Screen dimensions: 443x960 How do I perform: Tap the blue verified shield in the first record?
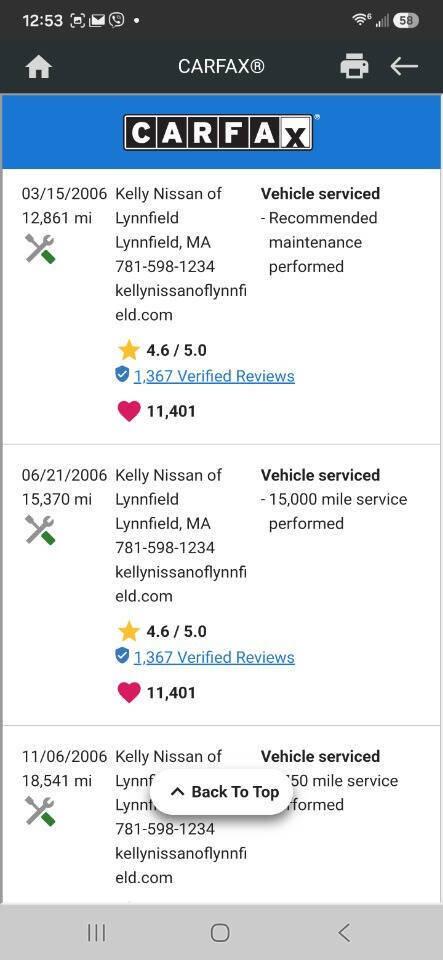click(122, 375)
